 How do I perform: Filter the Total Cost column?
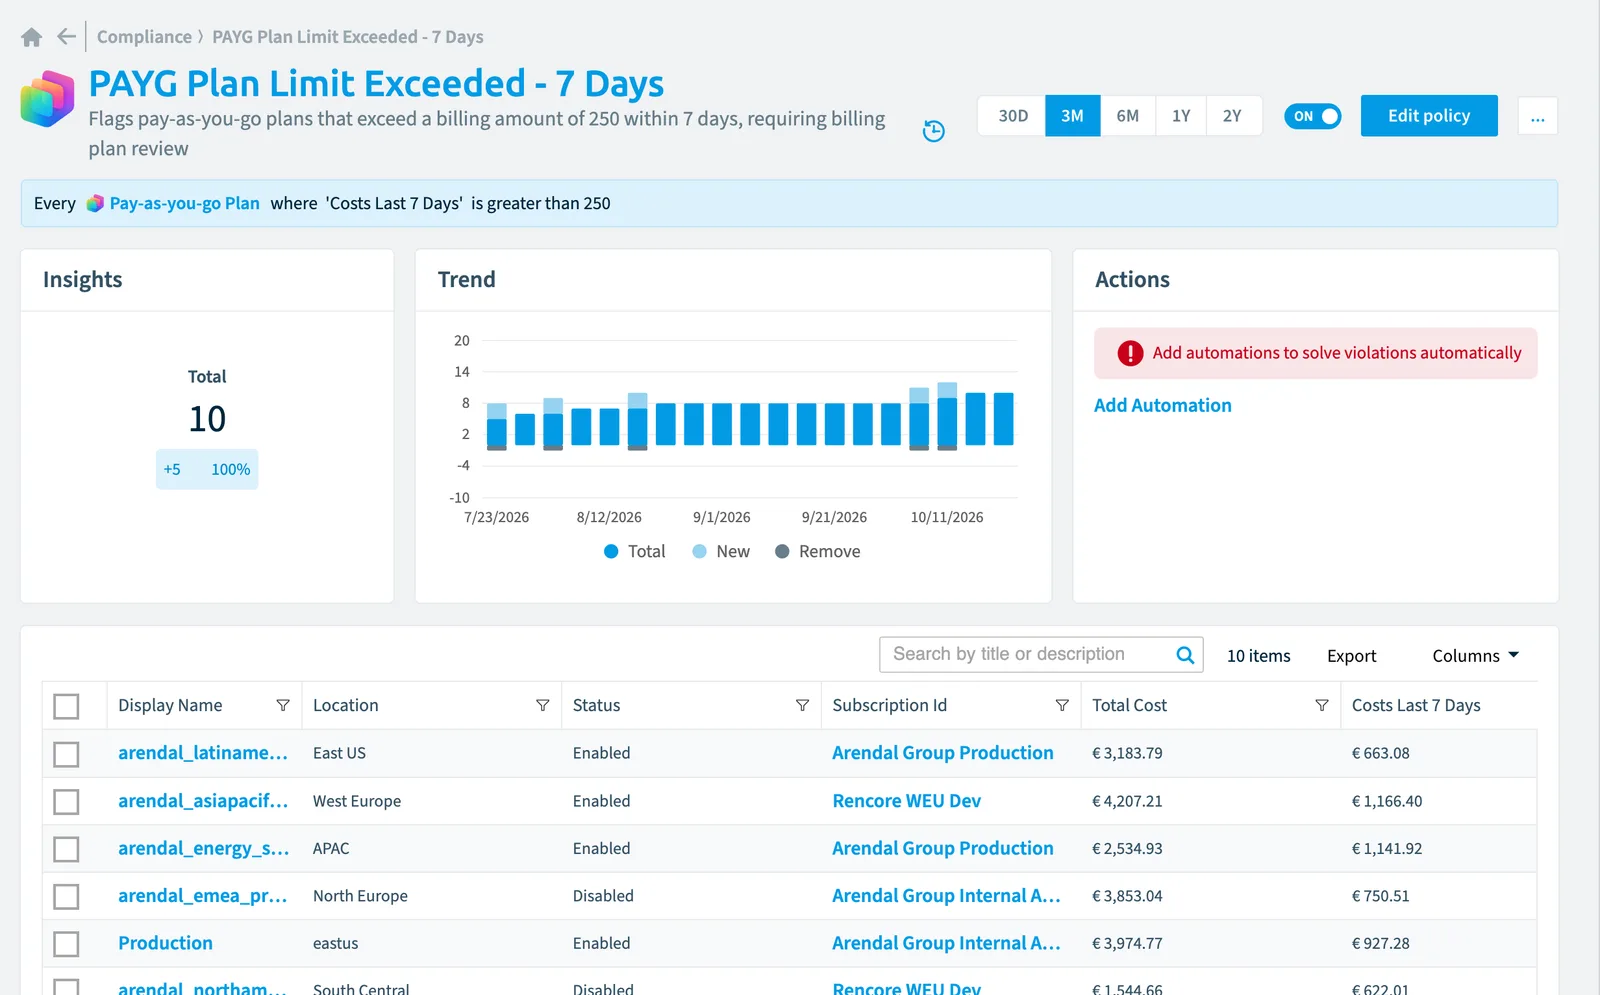tap(1322, 706)
